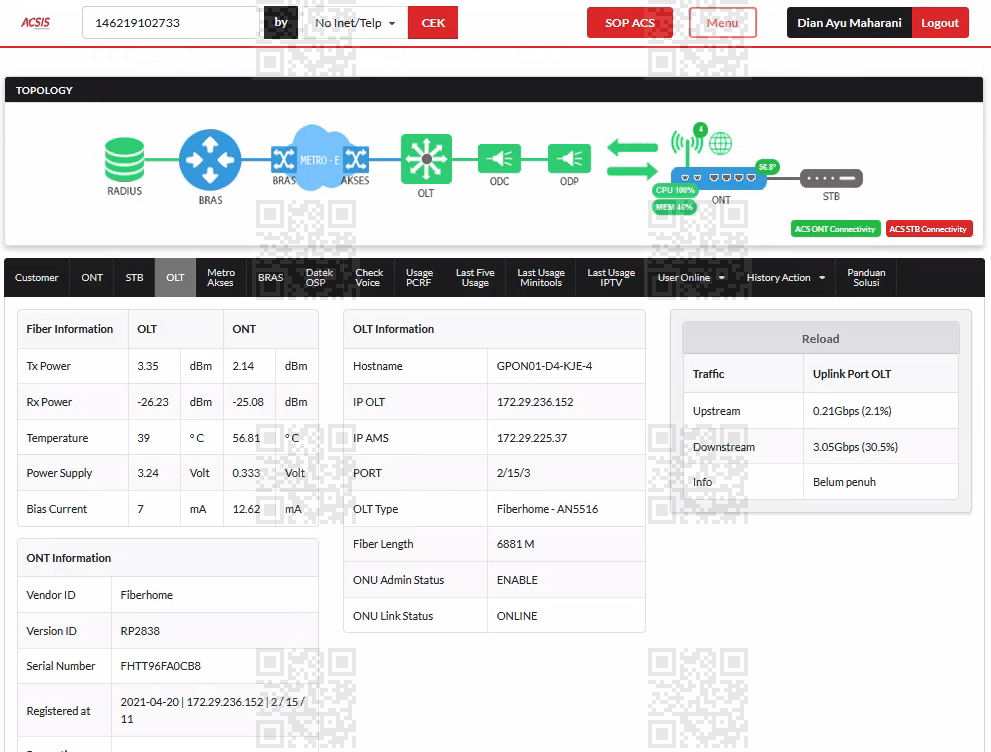
Task: Open the Metro Akses tab
Action: coord(221,277)
